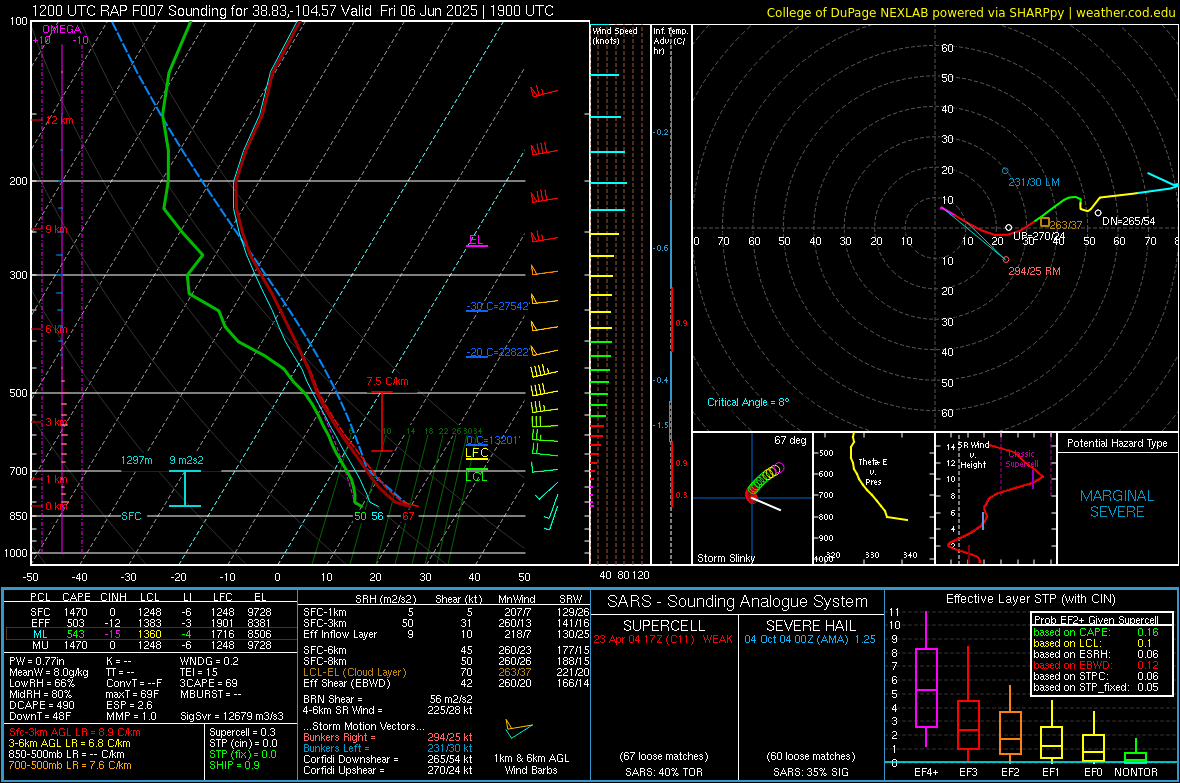Click the 'Supercell = 0.3' value
Screen dimensions: 1180x783
(x=242, y=732)
